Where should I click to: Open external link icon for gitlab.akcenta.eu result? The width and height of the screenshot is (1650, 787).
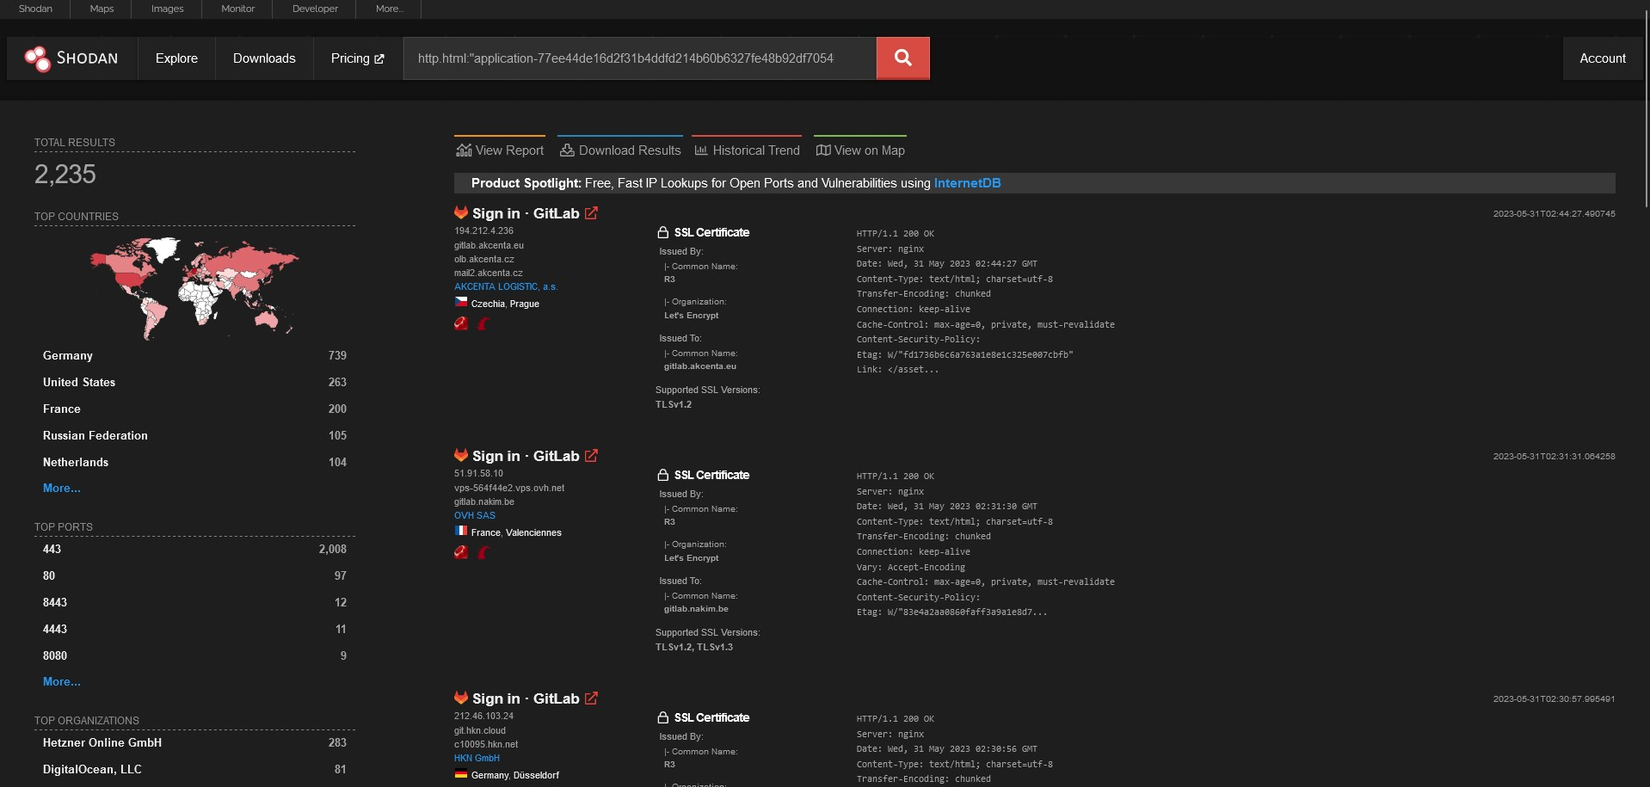click(x=592, y=213)
